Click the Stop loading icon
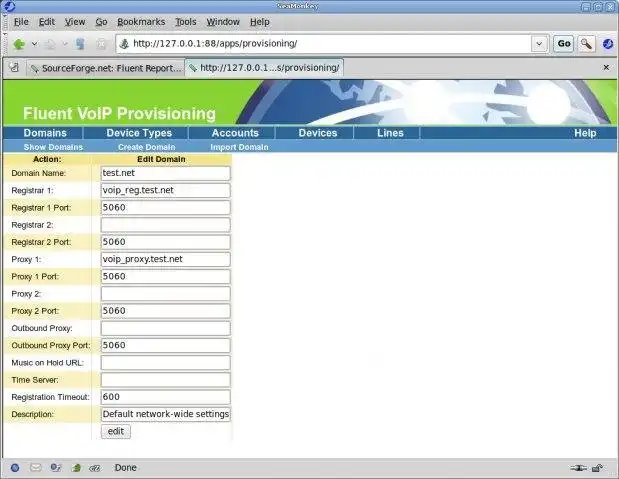This screenshot has height=479, width=619. pos(101,44)
